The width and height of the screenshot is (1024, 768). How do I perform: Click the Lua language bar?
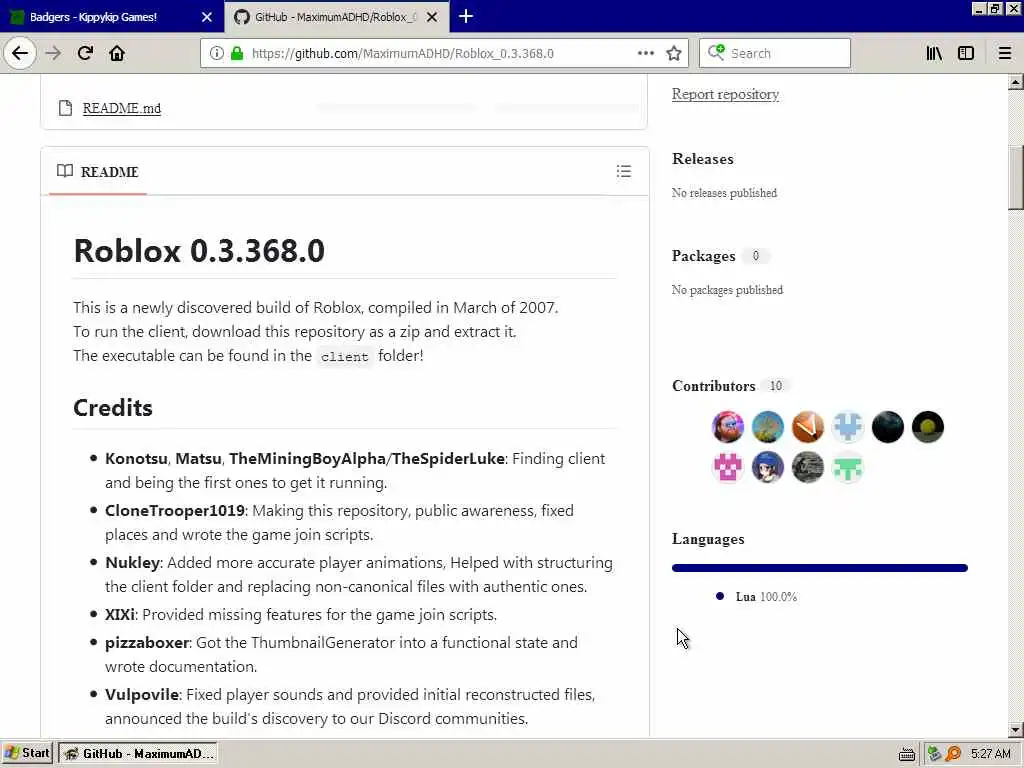click(x=820, y=568)
